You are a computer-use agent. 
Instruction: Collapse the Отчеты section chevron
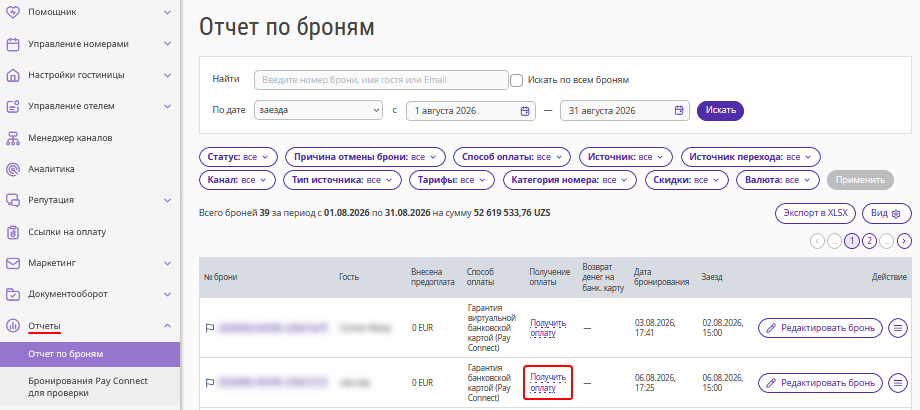point(167,326)
